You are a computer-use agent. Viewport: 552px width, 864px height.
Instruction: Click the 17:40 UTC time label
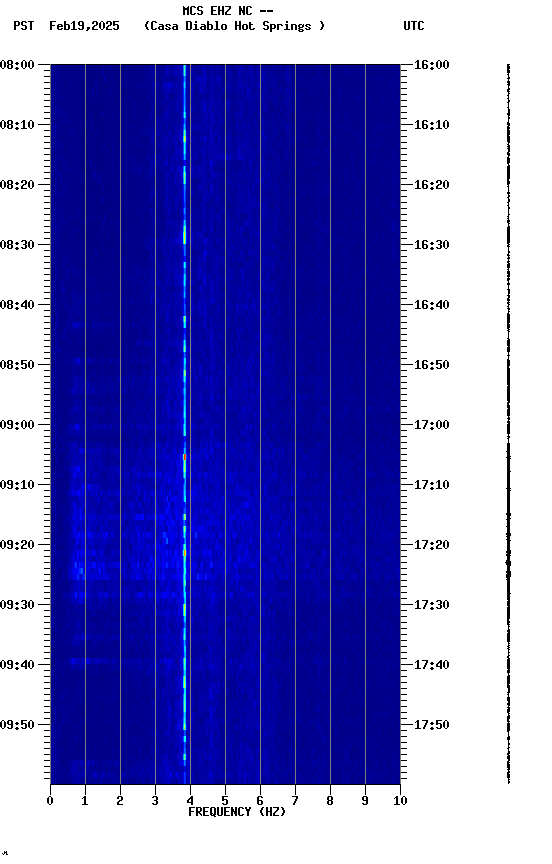432,665
